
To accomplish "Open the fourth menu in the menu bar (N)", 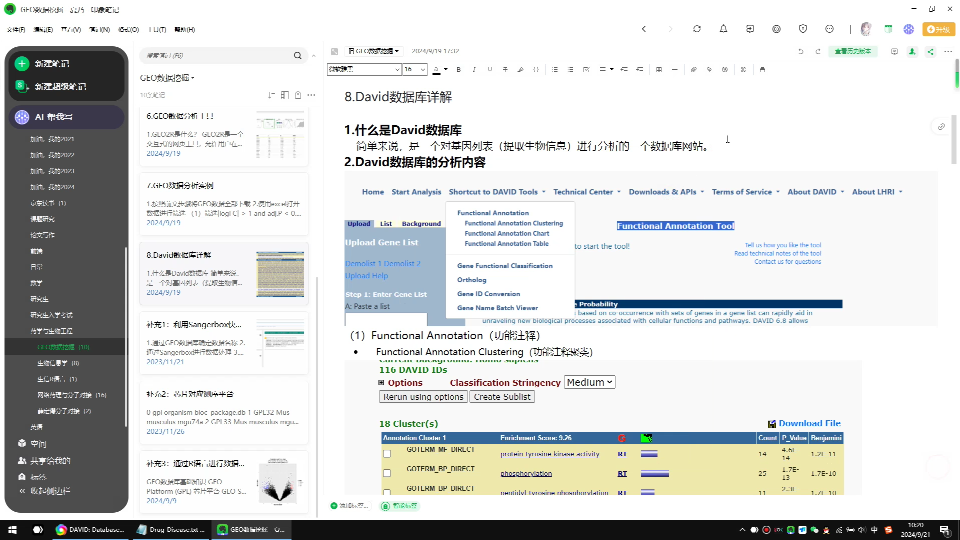I will tap(100, 29).
